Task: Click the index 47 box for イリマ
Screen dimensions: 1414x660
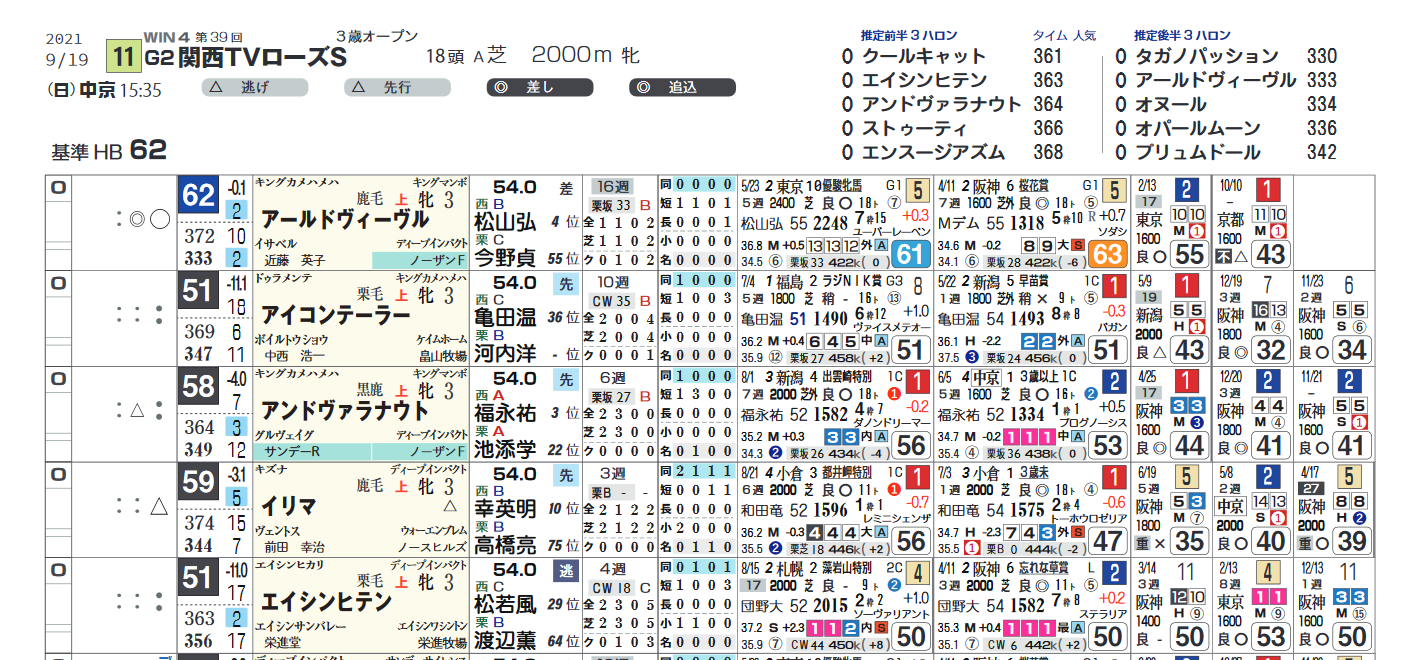Action: [x=1108, y=542]
